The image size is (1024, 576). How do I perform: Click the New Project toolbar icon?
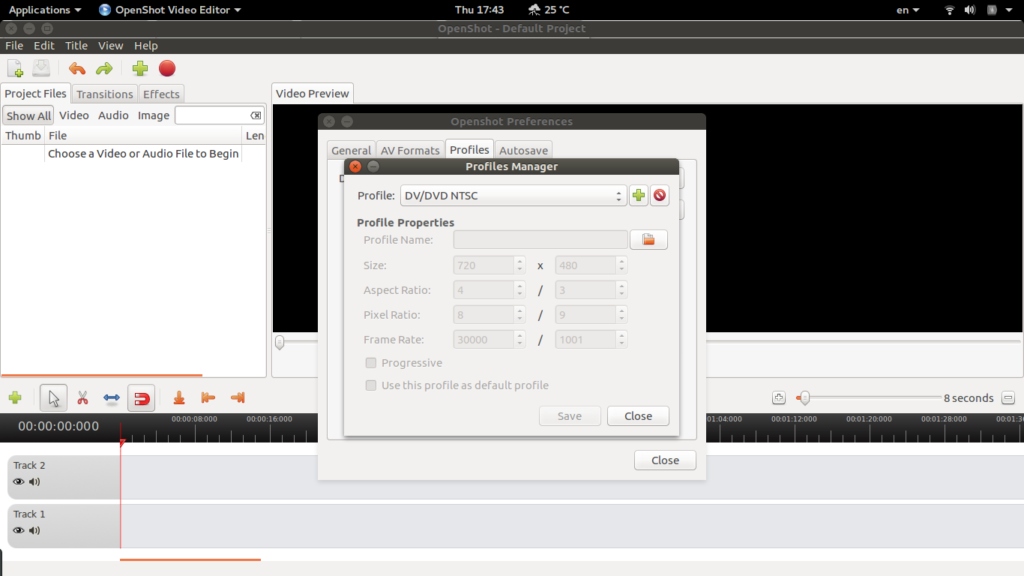[x=15, y=69]
